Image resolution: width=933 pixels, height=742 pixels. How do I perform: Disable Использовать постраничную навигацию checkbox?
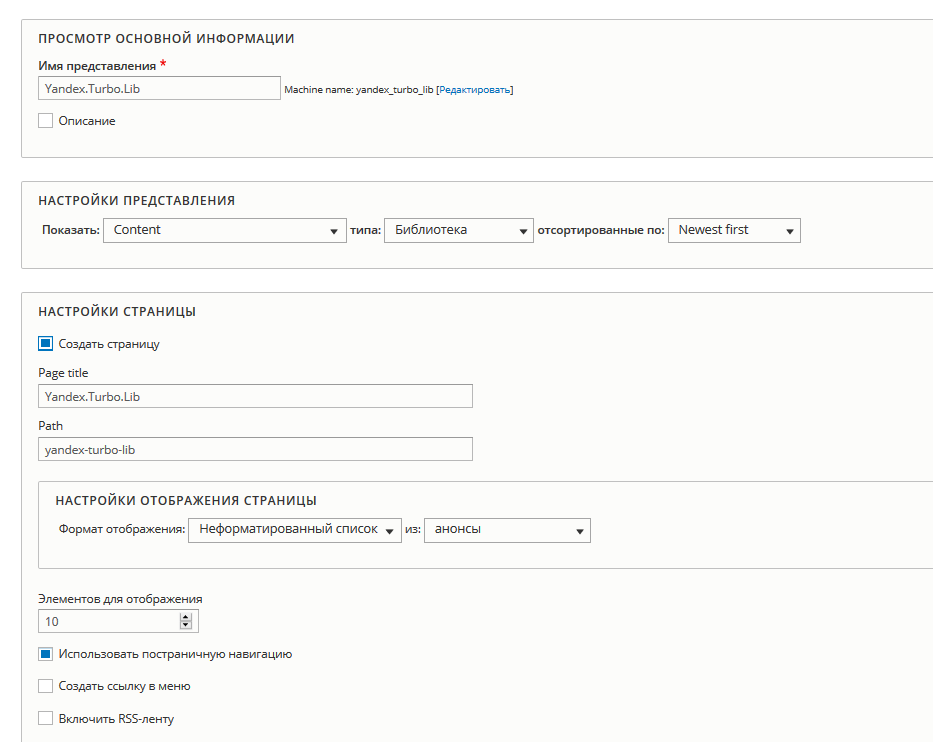45,654
